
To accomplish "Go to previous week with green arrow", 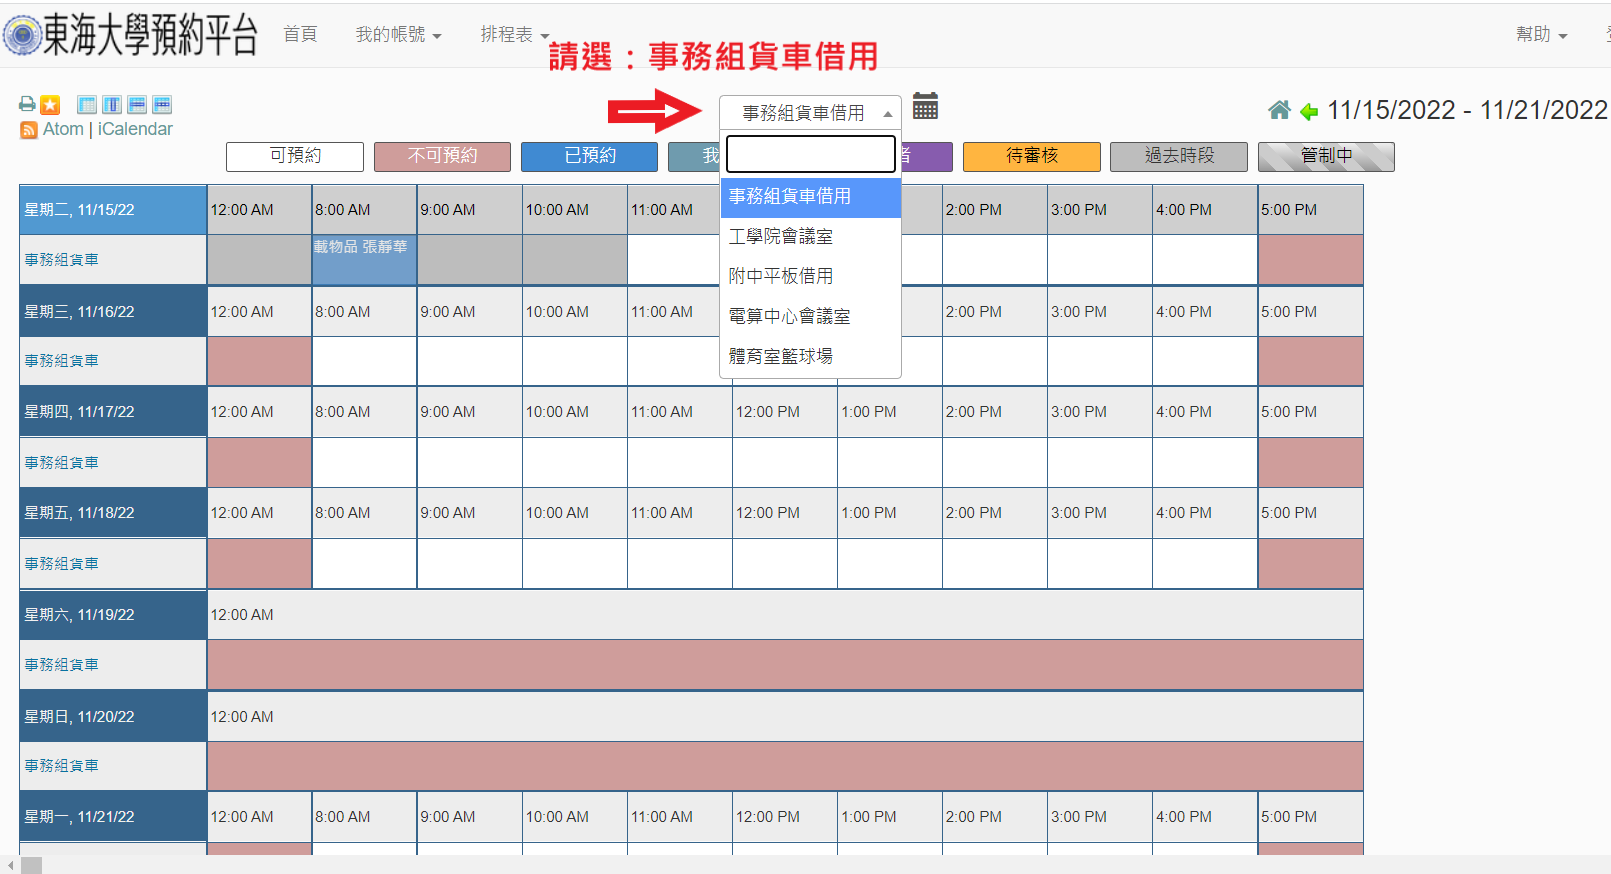I will [x=1308, y=111].
